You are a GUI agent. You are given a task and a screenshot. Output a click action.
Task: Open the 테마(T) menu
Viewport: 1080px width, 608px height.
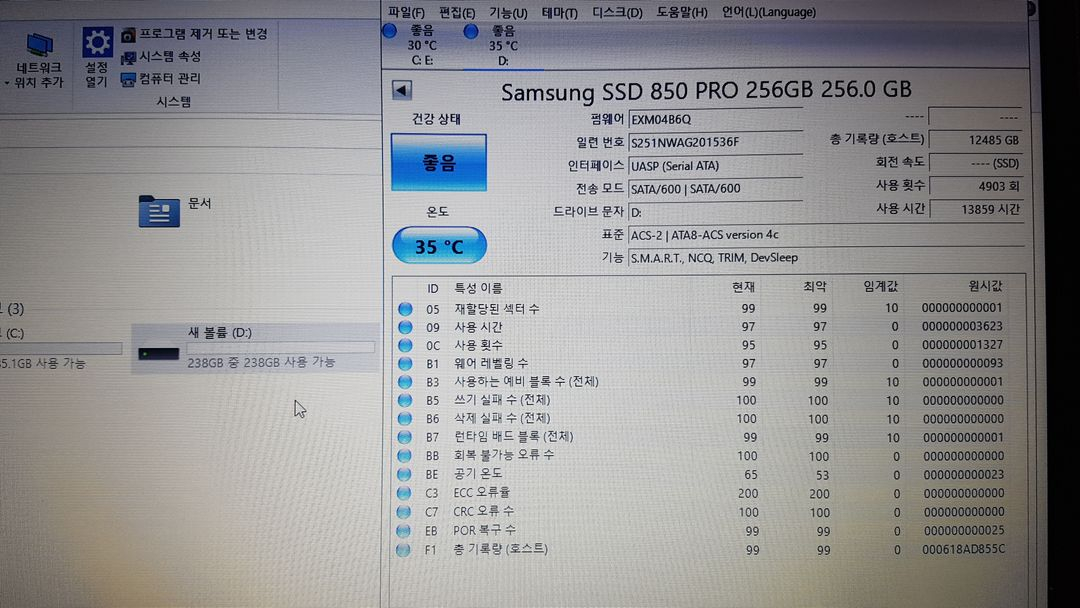559,12
